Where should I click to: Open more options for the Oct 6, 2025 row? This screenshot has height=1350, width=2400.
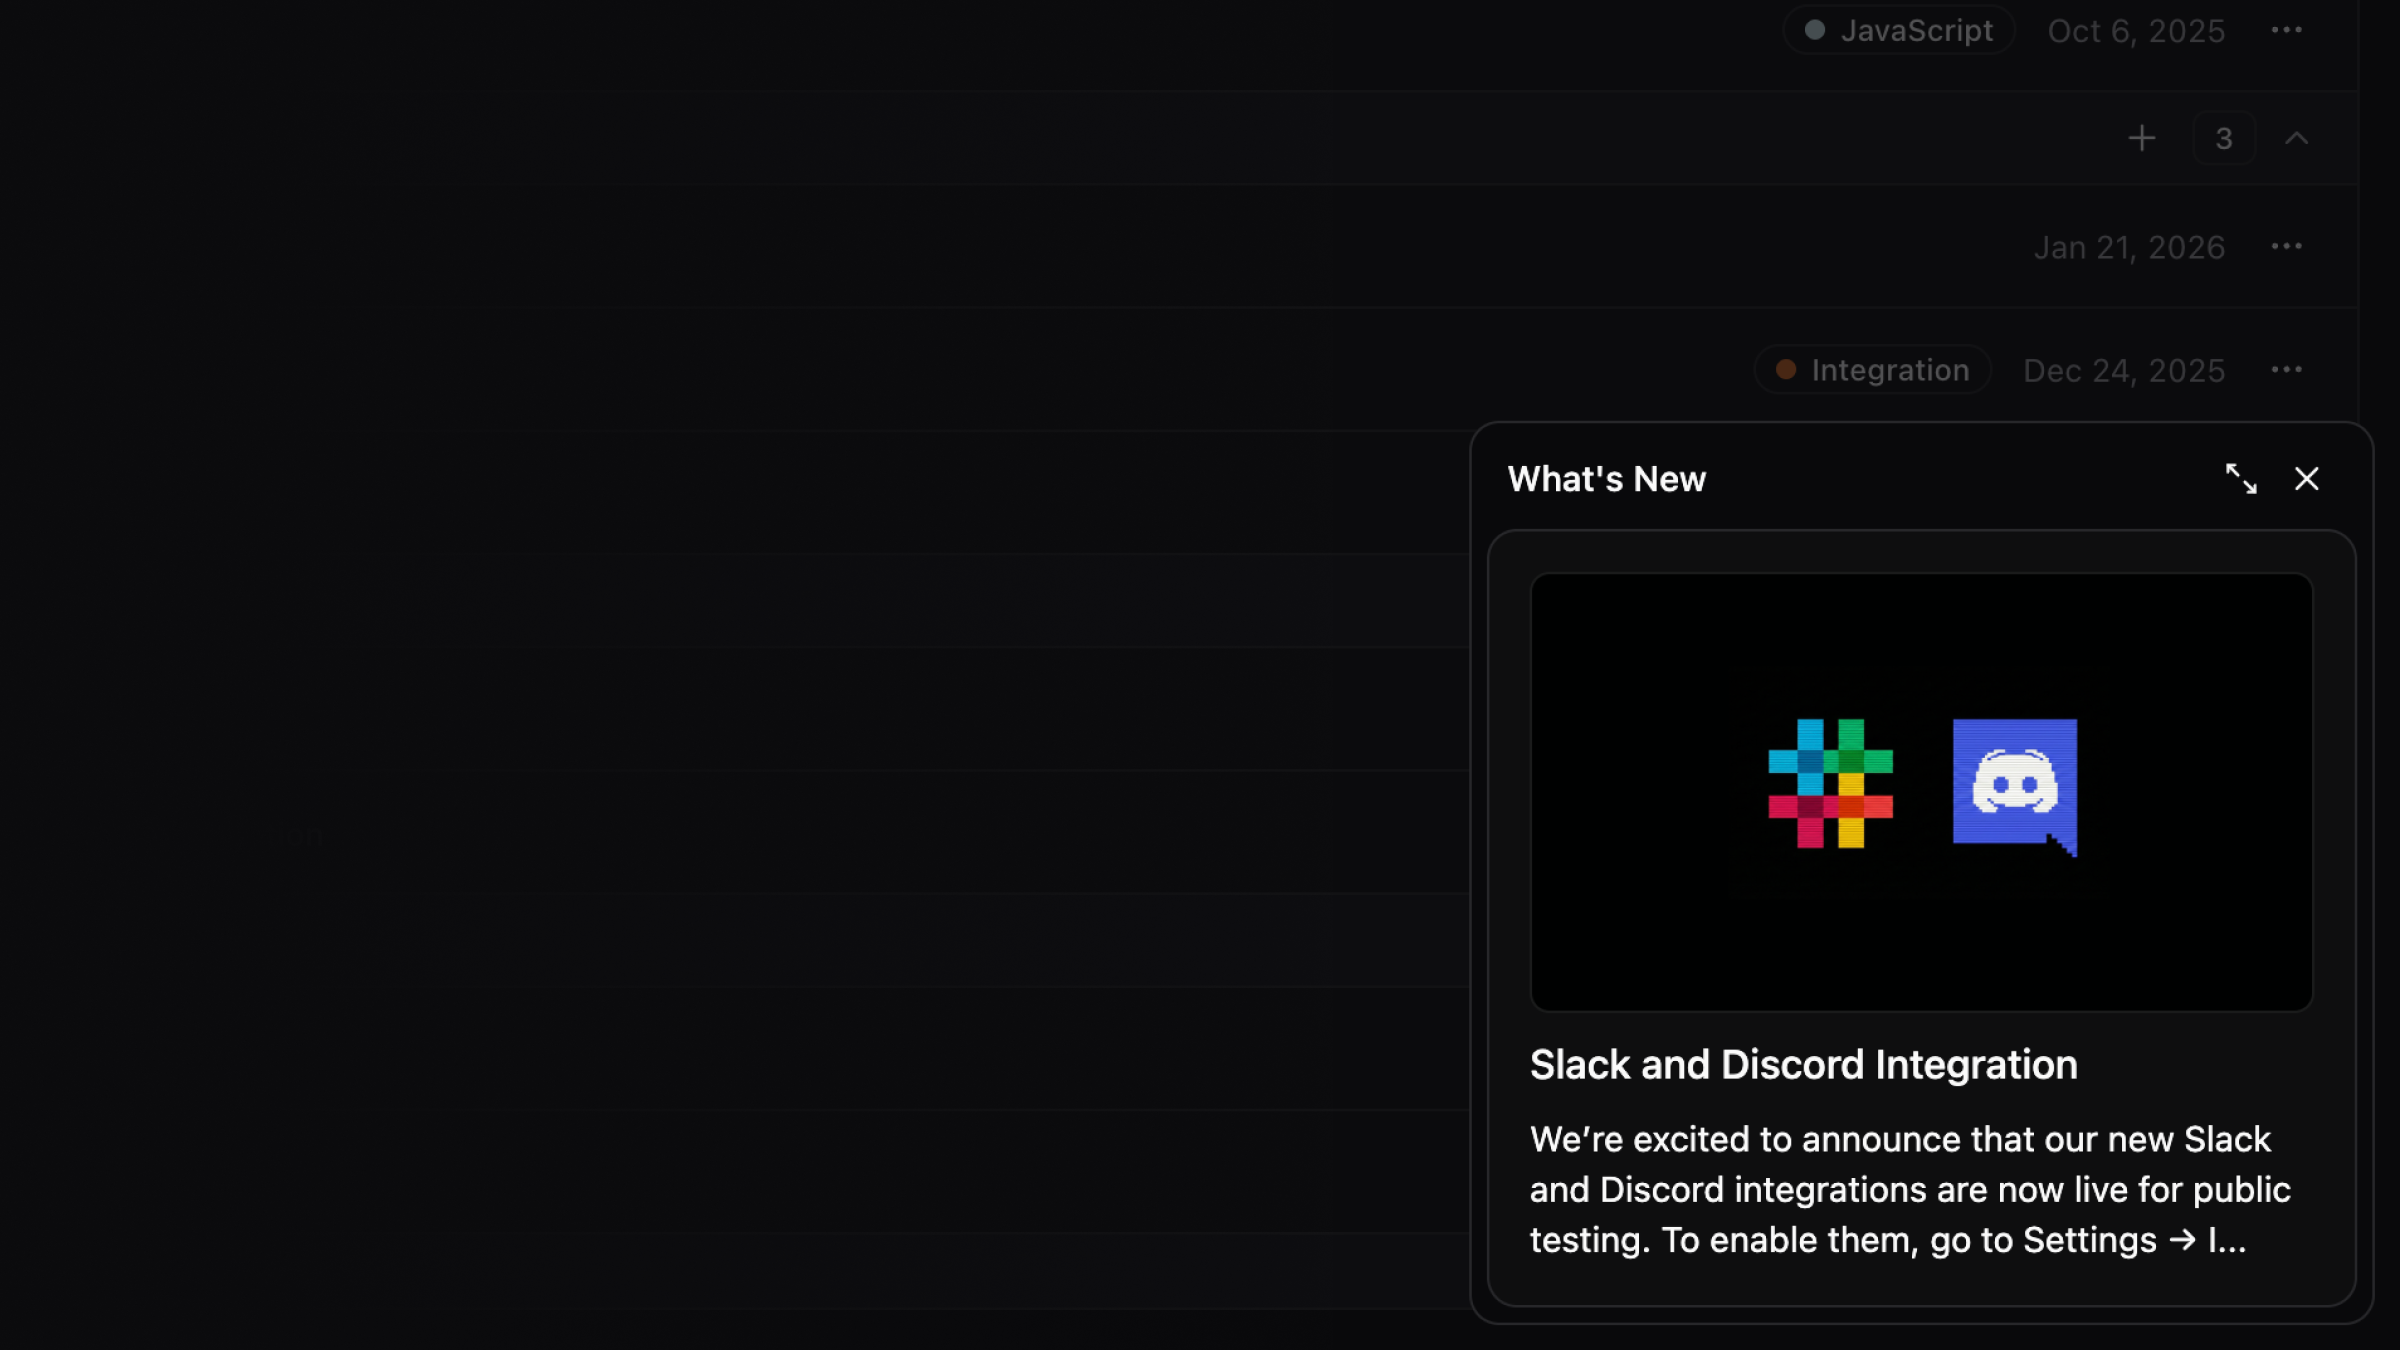click(x=2286, y=30)
